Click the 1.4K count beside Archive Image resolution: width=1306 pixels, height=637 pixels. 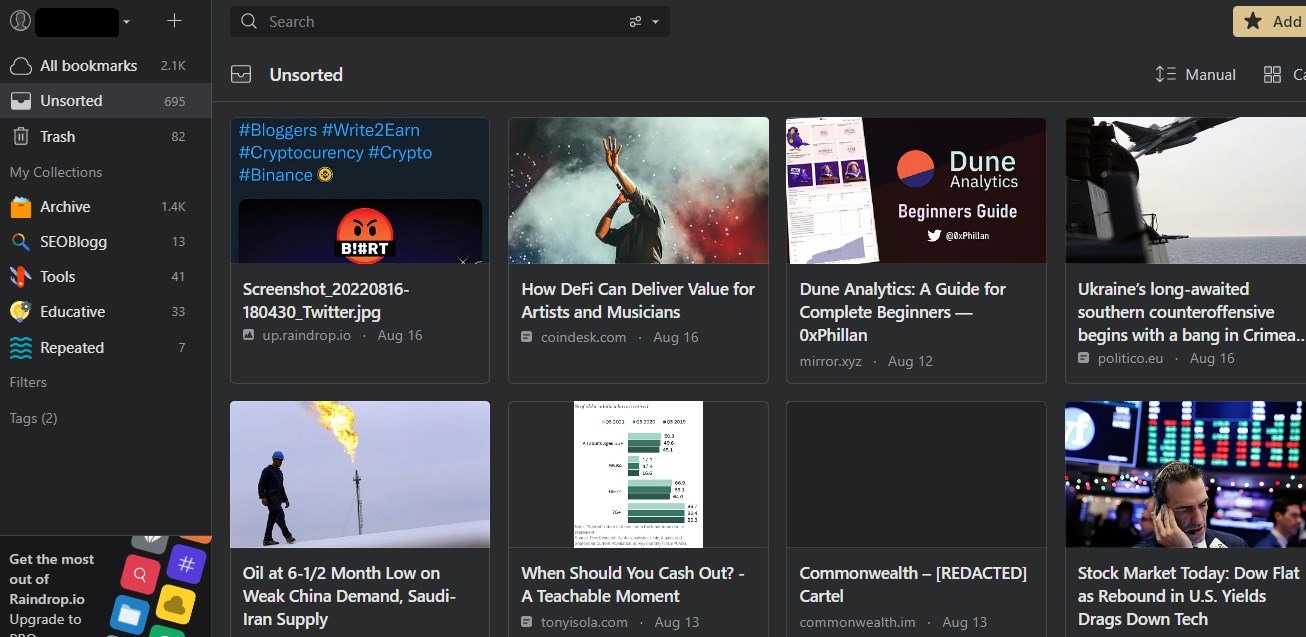click(x=173, y=207)
